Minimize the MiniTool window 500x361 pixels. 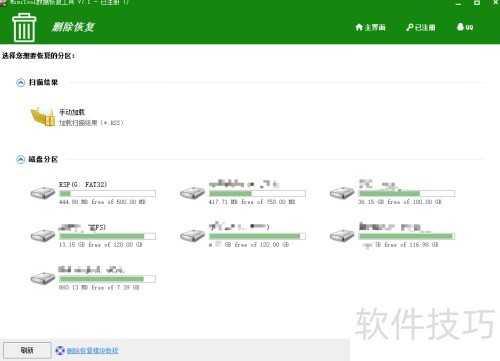click(459, 3)
